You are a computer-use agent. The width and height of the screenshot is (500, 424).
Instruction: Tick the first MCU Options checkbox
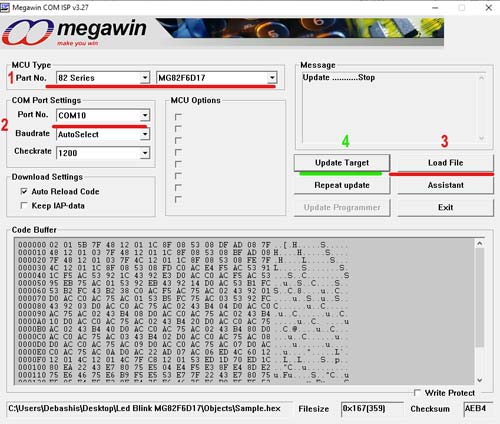pyautogui.click(x=178, y=117)
